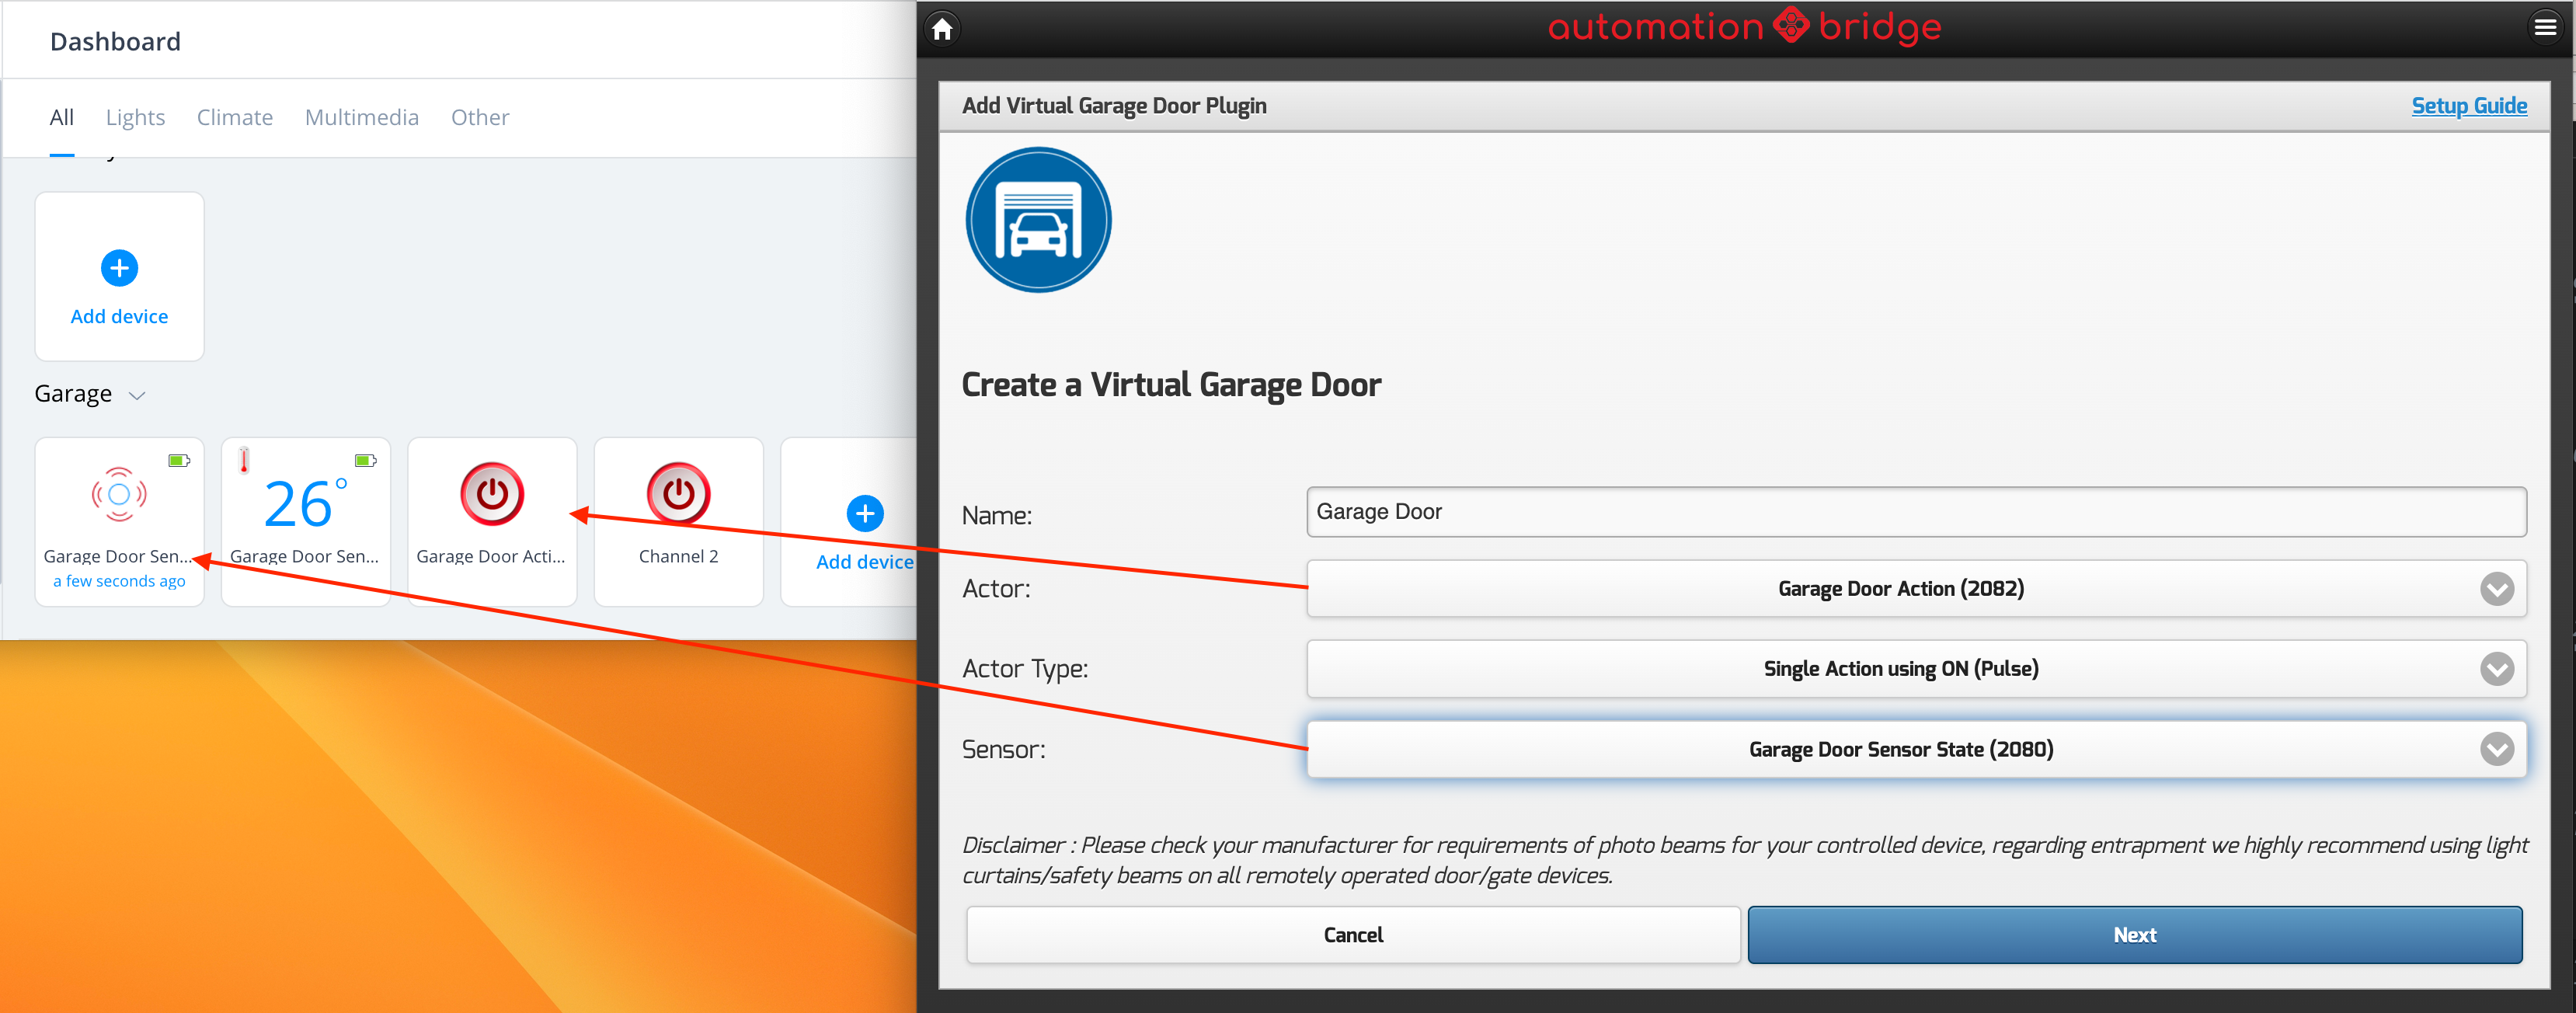Click the blue garage door plugin icon

coord(1038,220)
